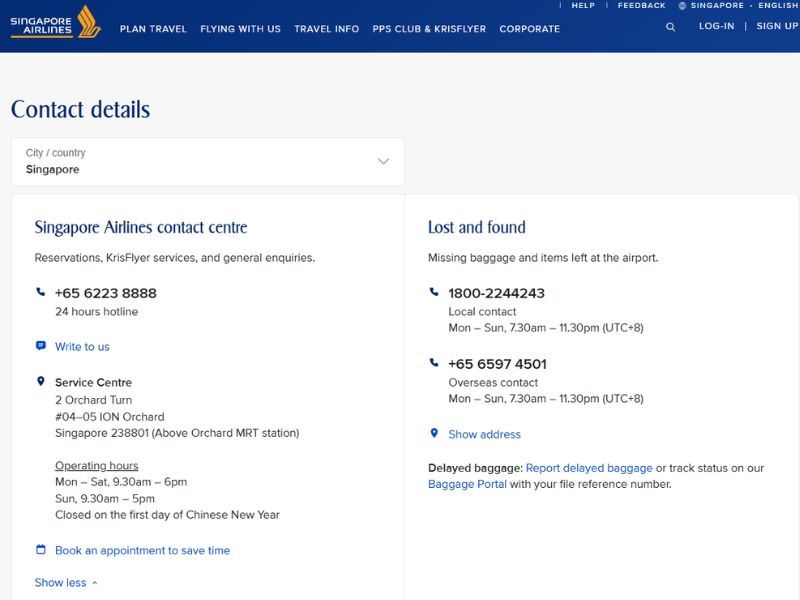Click the Log-in link
This screenshot has height=600, width=800.
pyautogui.click(x=716, y=26)
